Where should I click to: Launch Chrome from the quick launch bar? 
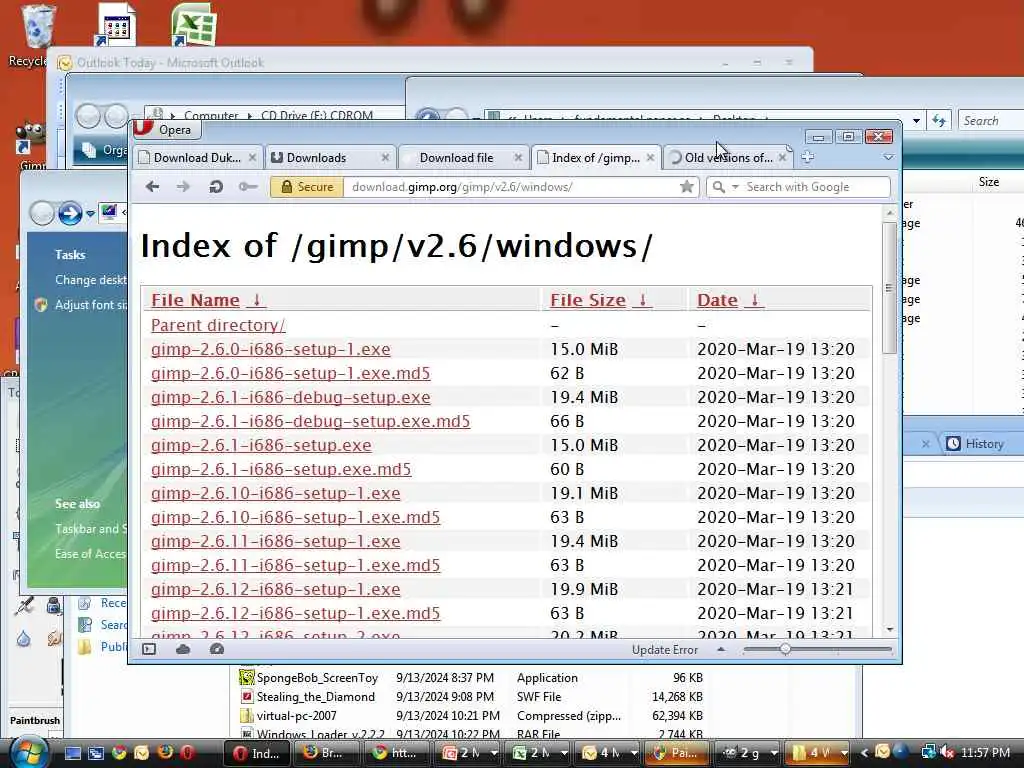[119, 753]
